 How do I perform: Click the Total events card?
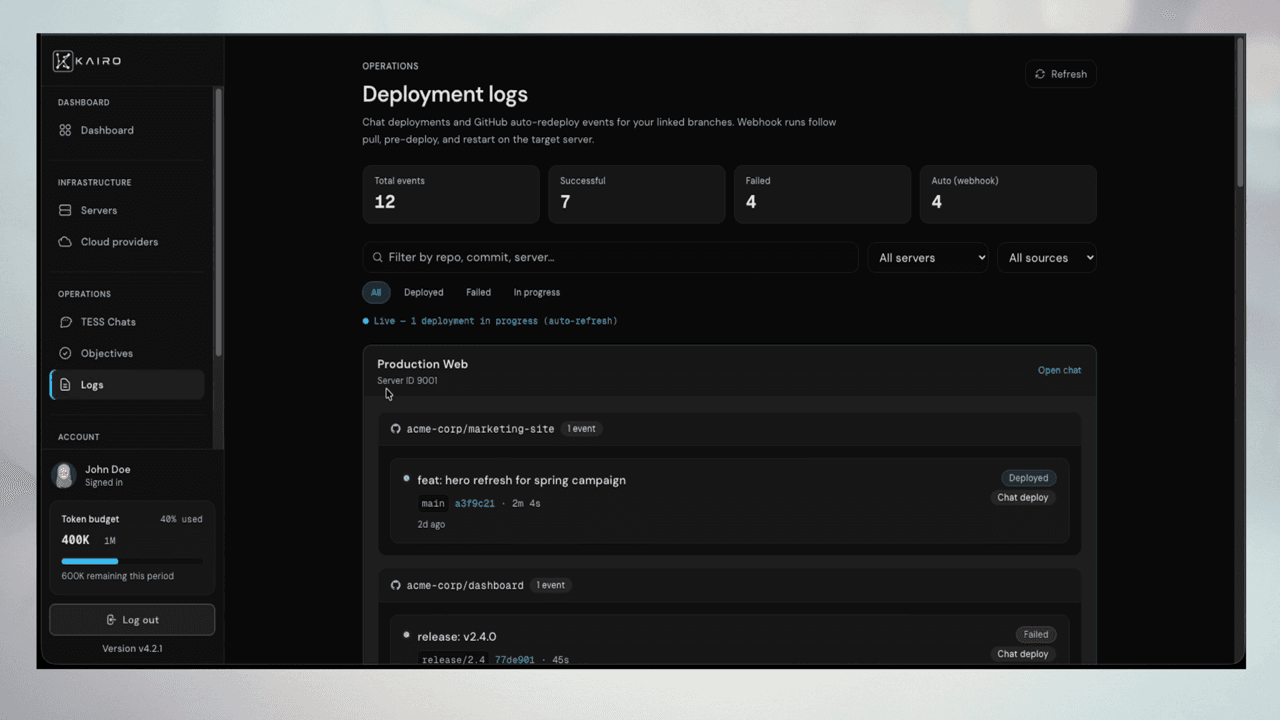[x=451, y=194]
